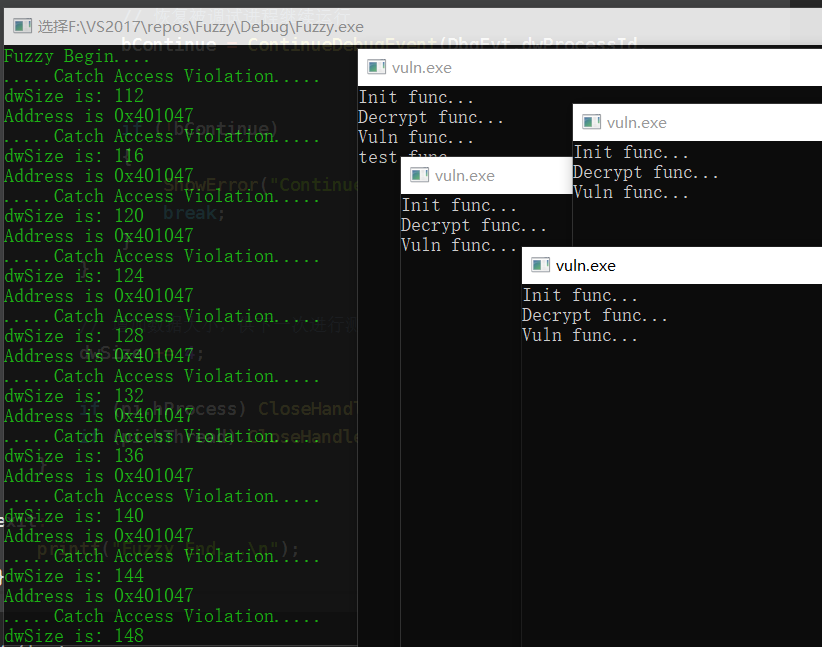Click 'Init func...' in the focused vuln.exe window
The width and height of the screenshot is (822, 647).
click(x=580, y=296)
